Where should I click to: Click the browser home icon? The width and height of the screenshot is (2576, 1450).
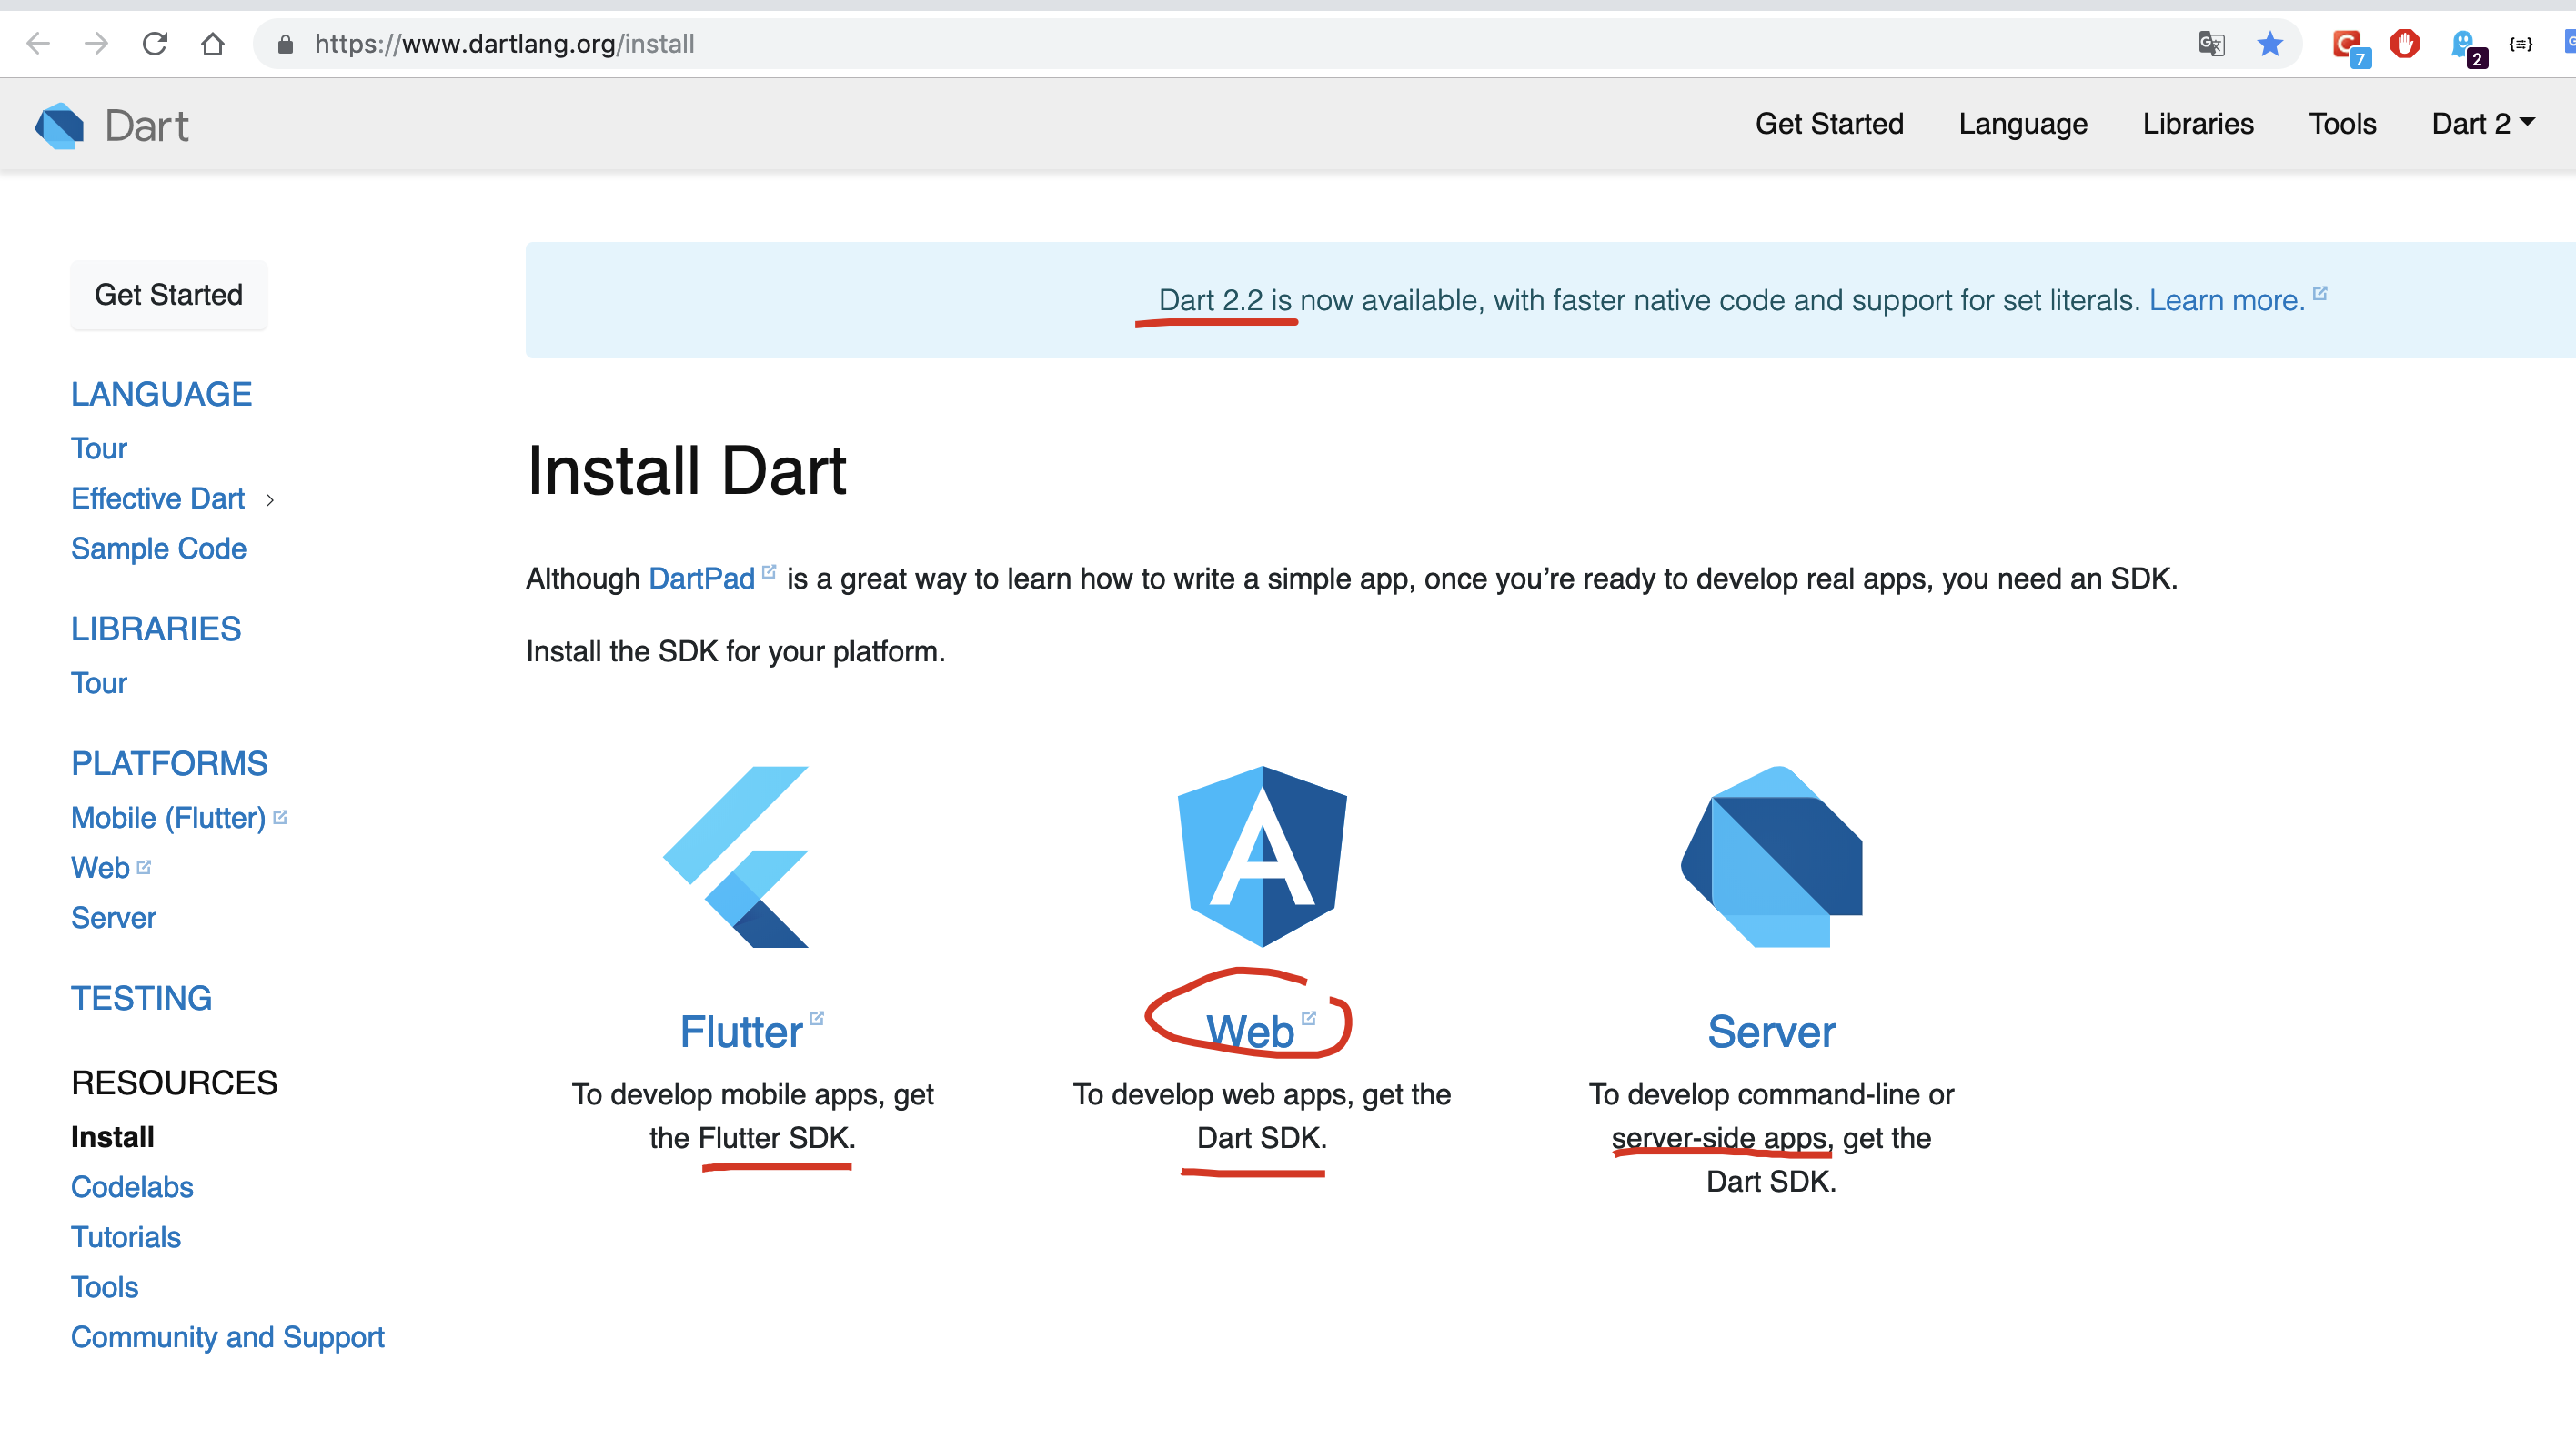212,44
